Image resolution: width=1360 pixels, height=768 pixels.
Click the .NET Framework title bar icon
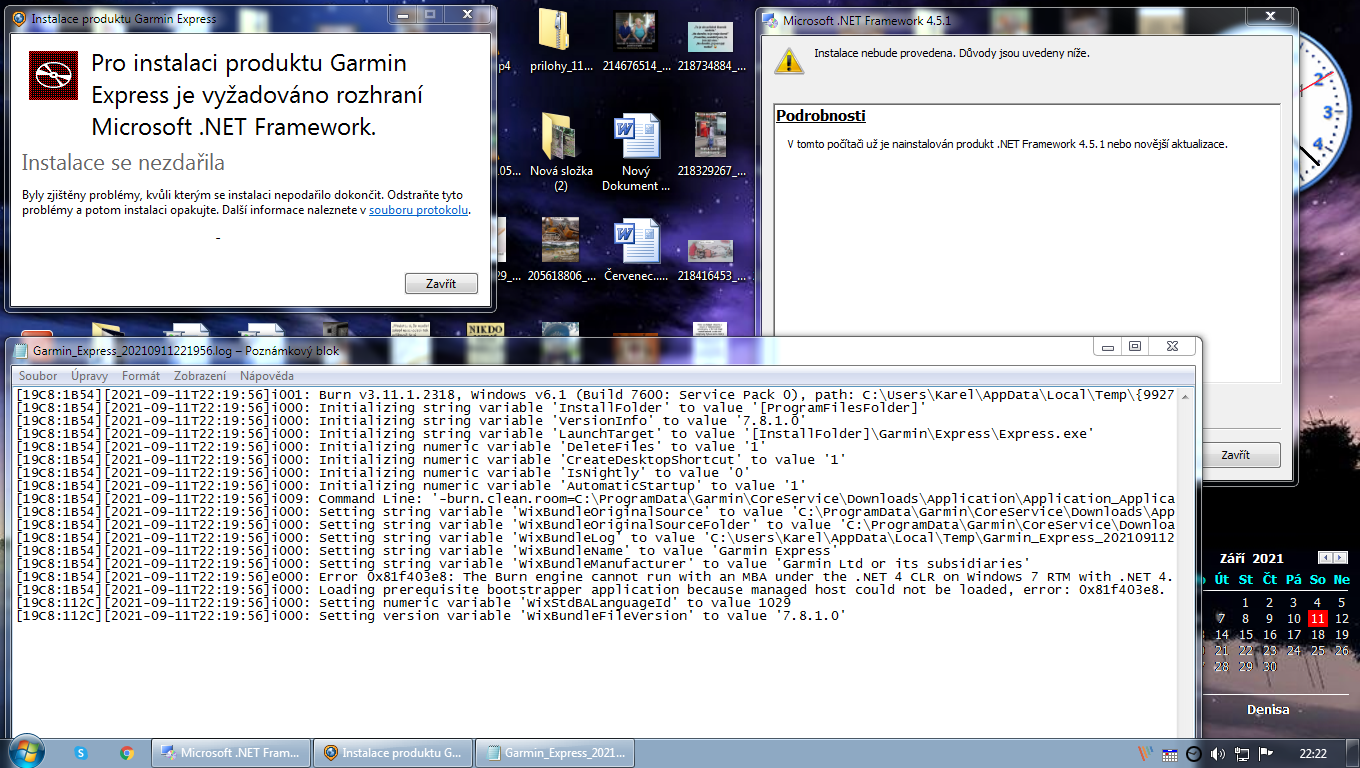(770, 20)
